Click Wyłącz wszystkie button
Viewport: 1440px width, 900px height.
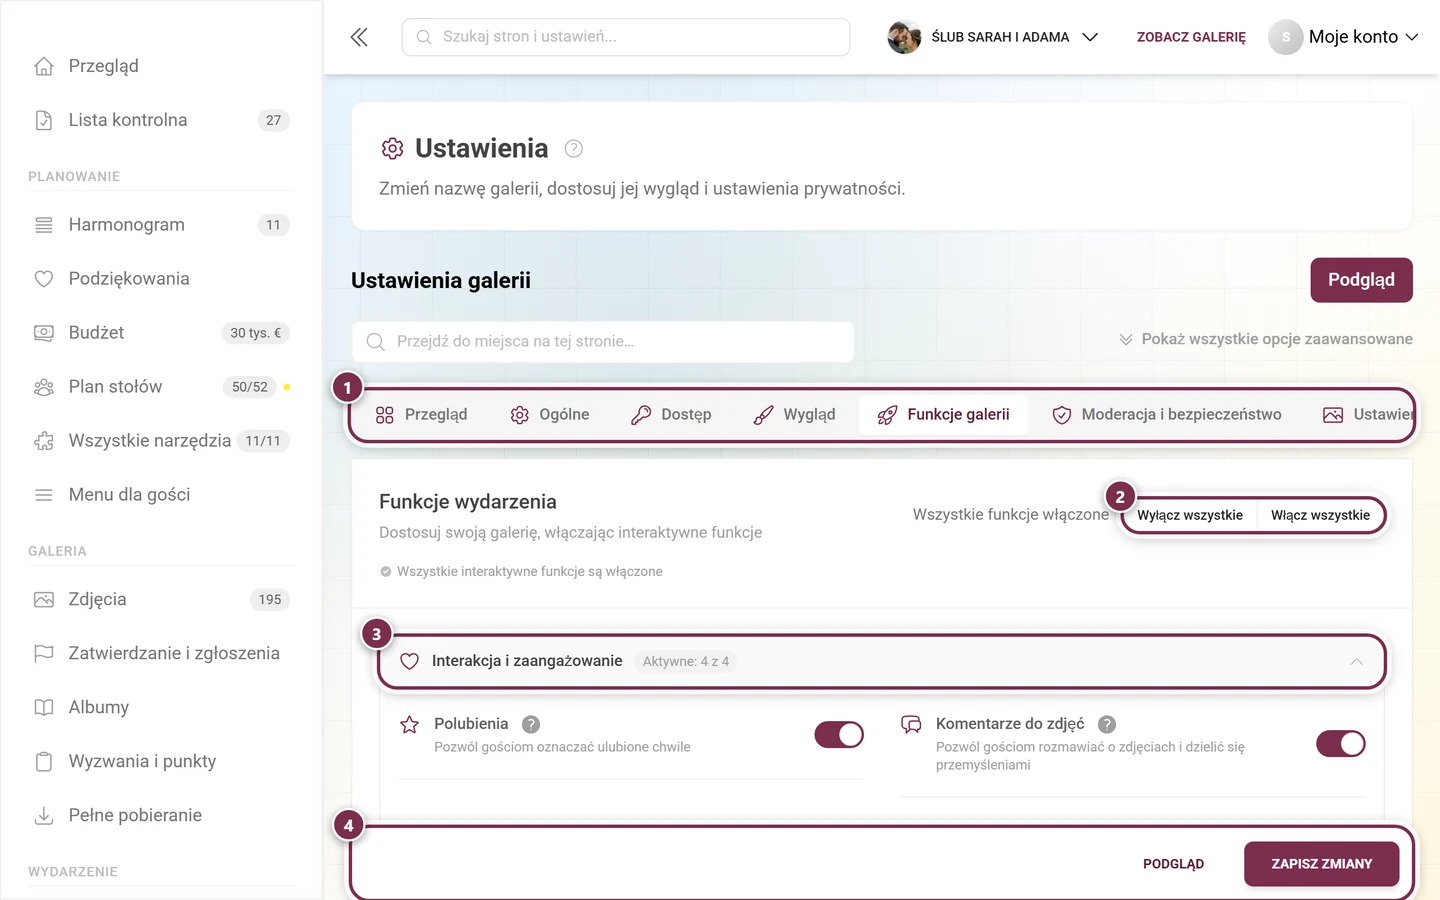tap(1190, 515)
